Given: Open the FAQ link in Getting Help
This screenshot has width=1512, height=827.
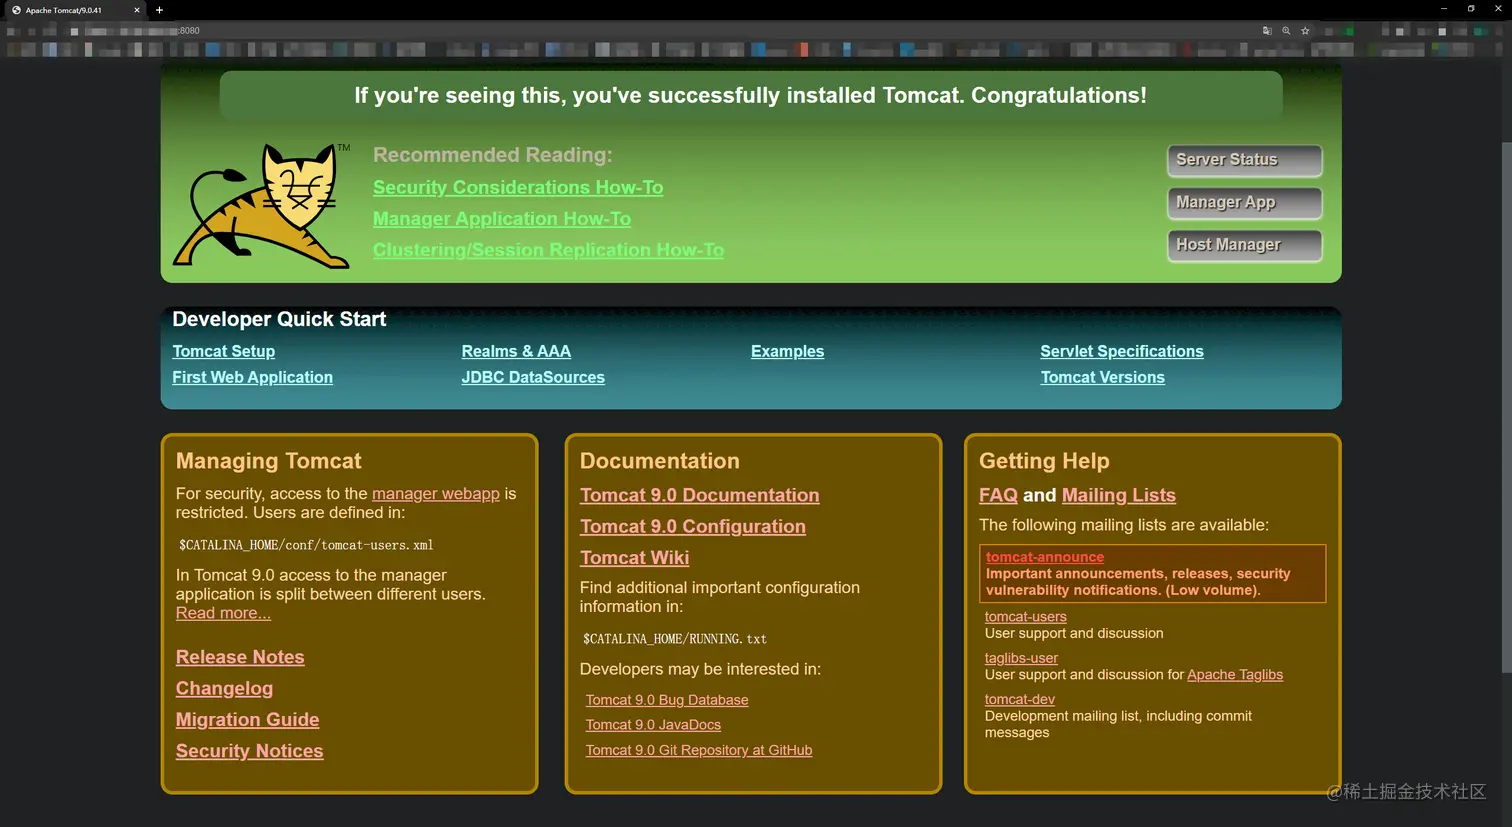Looking at the screenshot, I should (998, 495).
